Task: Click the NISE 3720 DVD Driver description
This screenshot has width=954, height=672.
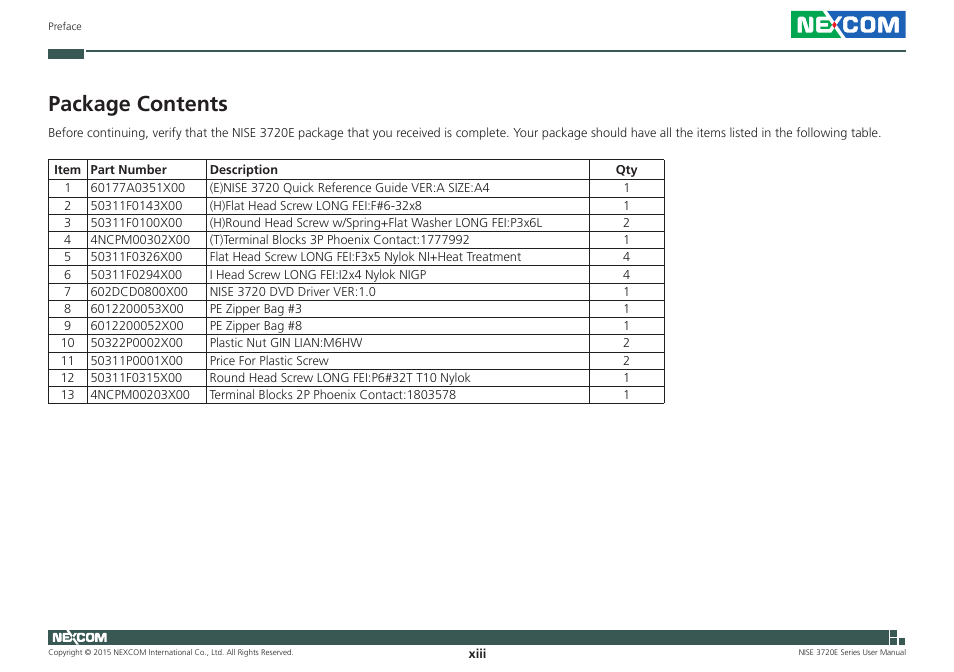Action: coord(293,291)
